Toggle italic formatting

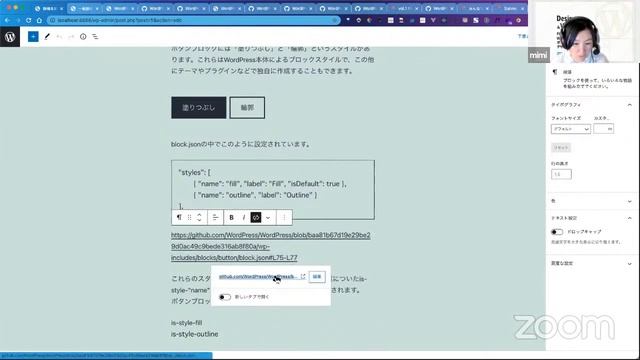[244, 218]
